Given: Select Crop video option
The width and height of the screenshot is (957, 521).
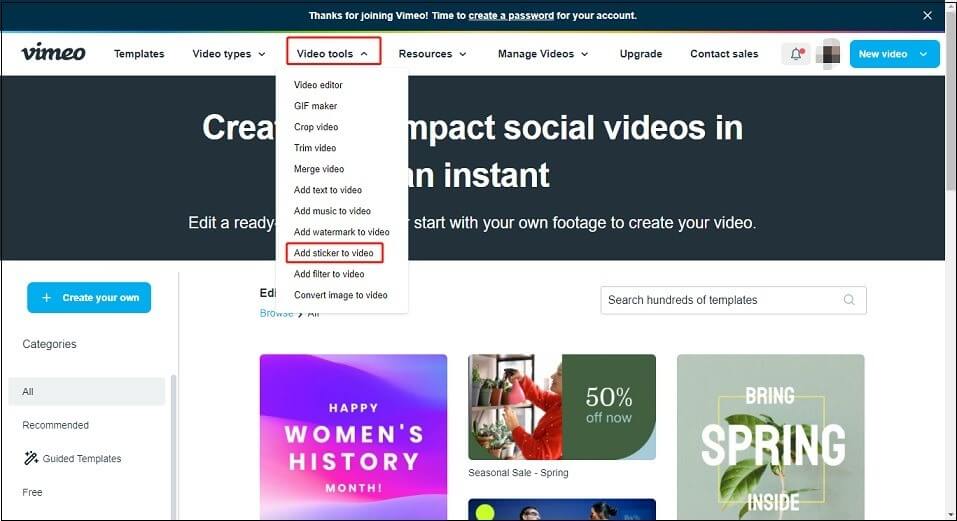Looking at the screenshot, I should (x=316, y=127).
